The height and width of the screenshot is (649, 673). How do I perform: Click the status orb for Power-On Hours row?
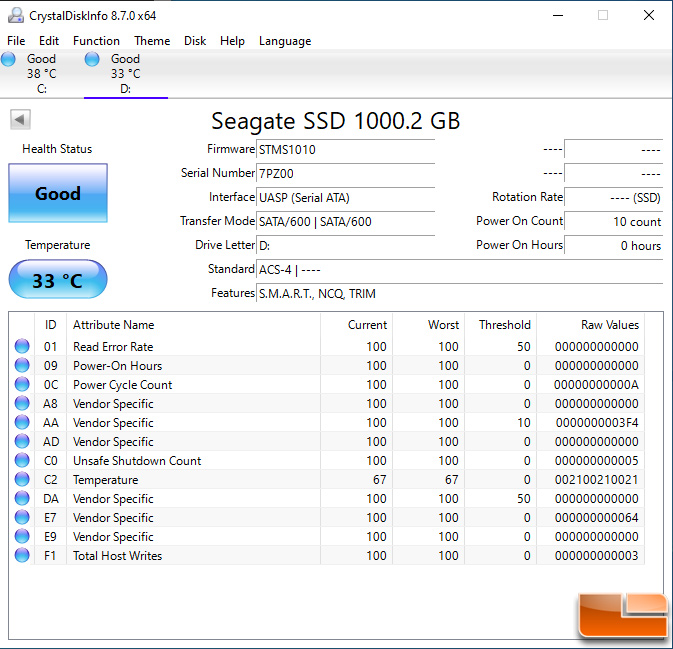pos(22,365)
